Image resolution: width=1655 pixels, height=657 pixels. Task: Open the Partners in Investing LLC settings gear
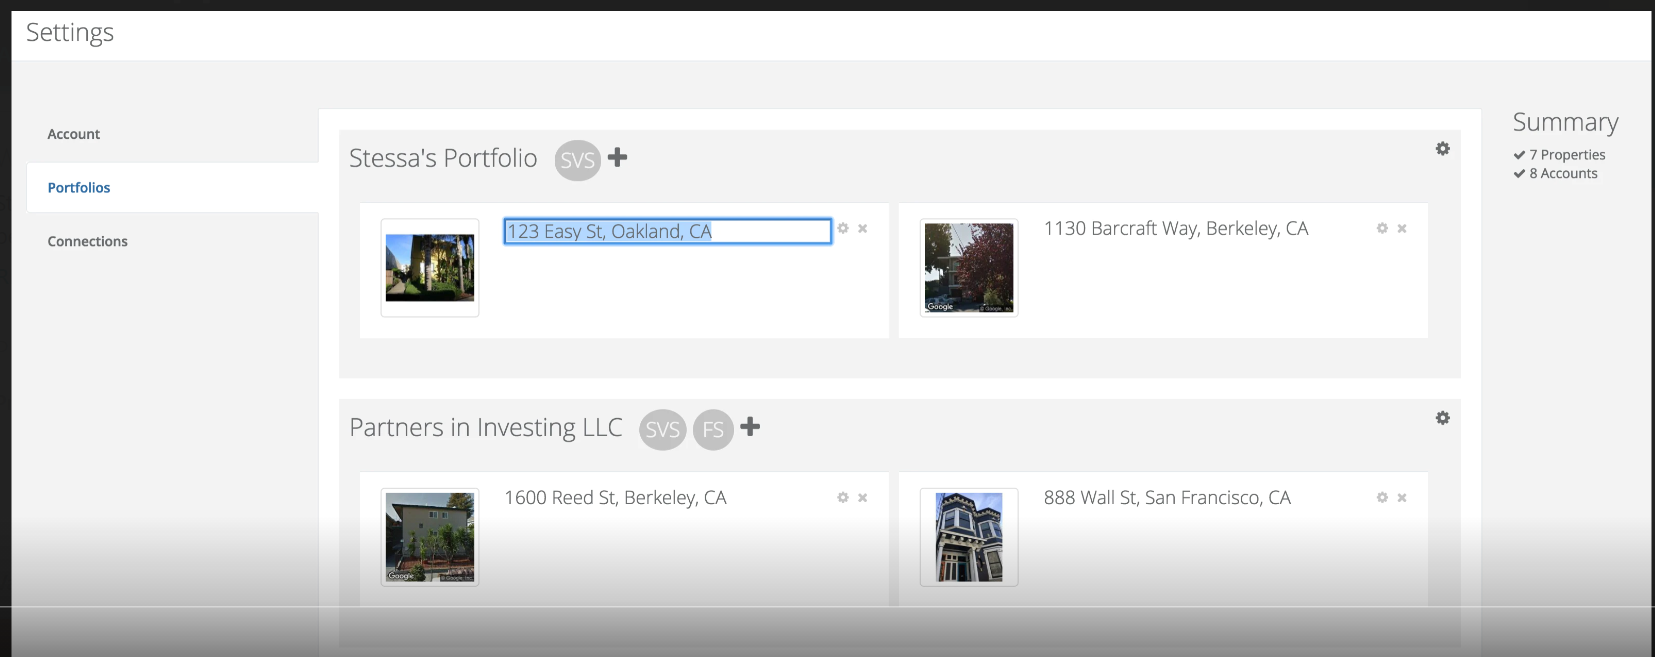click(1442, 418)
